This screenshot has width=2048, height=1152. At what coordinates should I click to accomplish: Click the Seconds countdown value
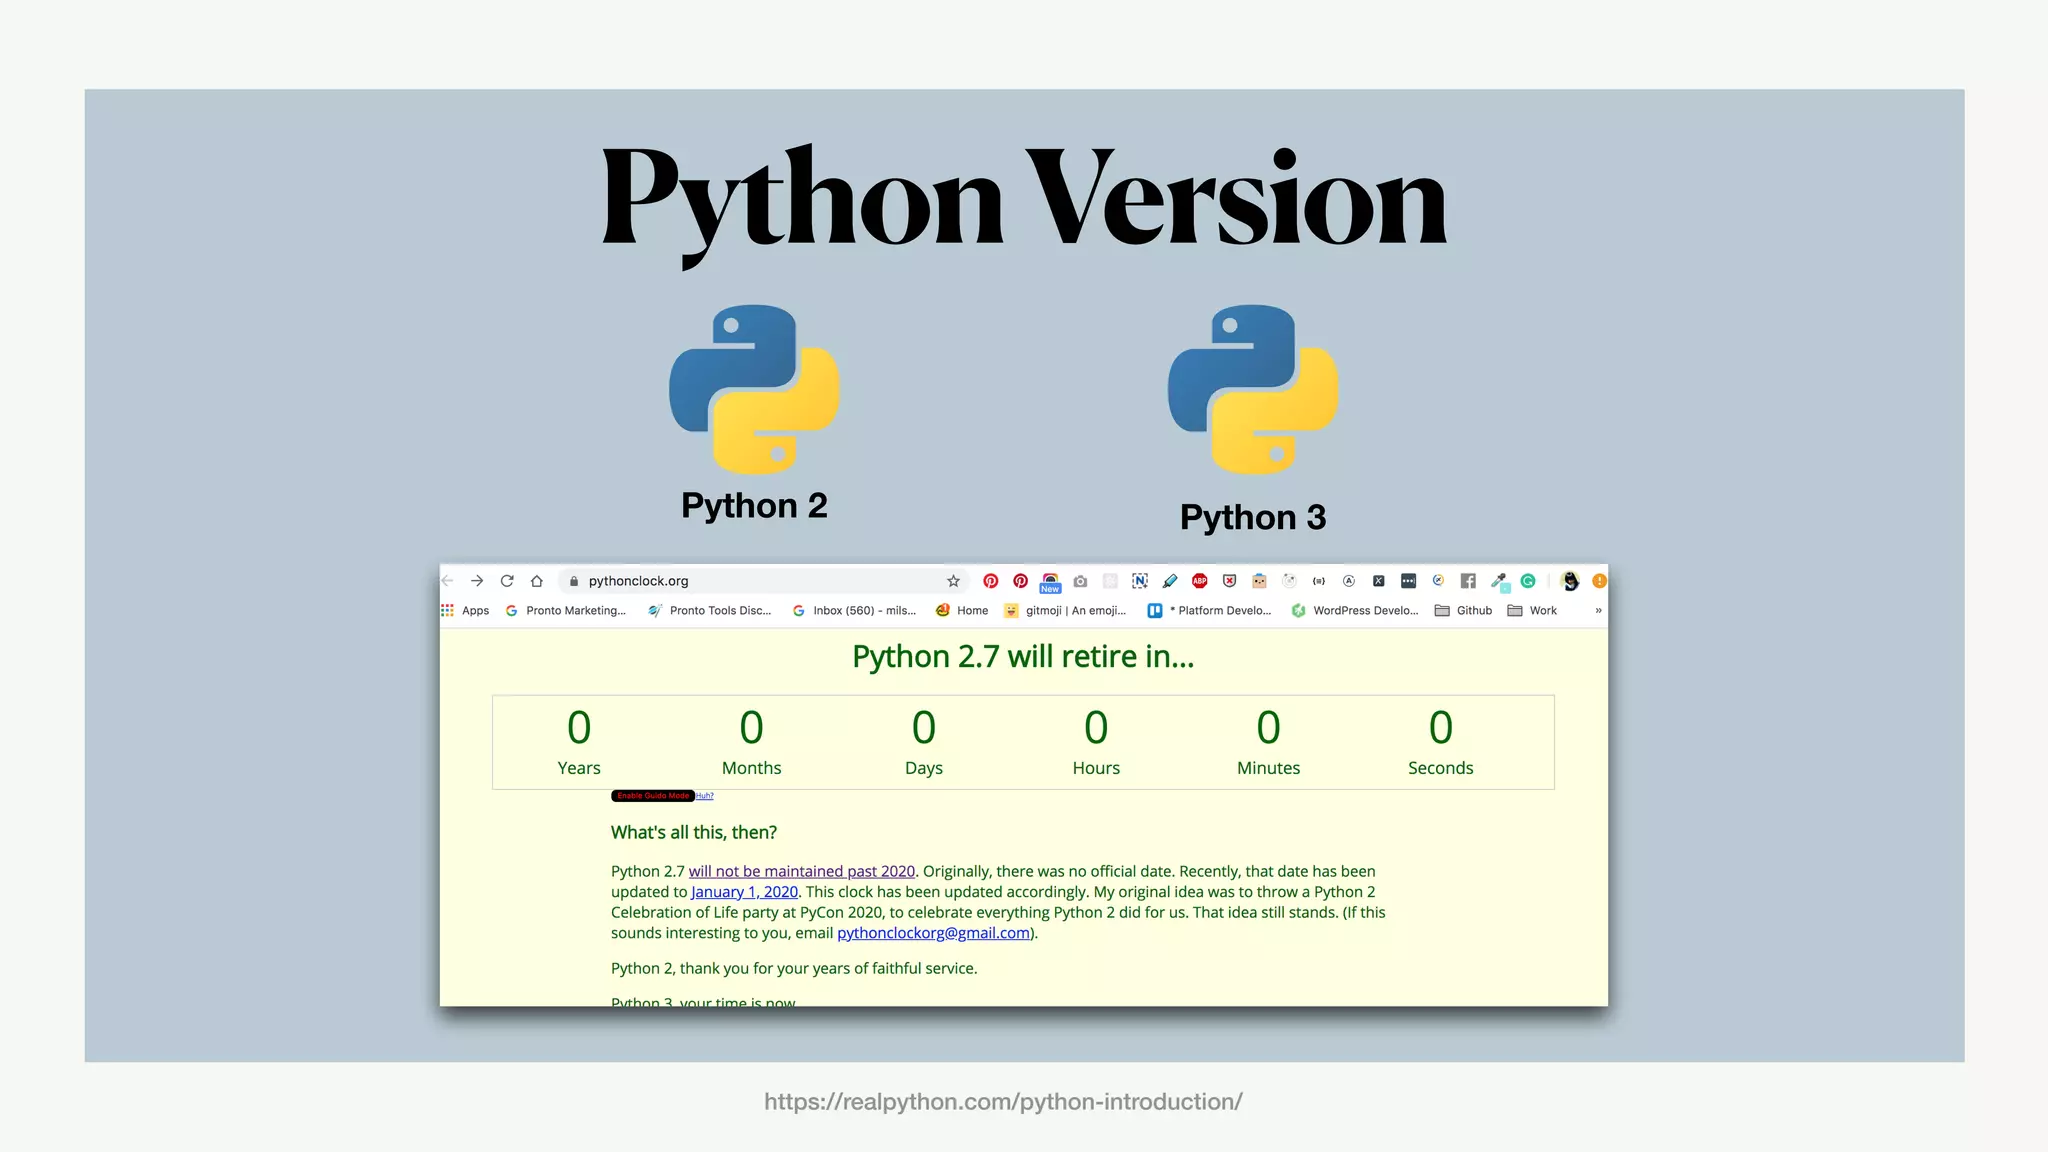1441,728
